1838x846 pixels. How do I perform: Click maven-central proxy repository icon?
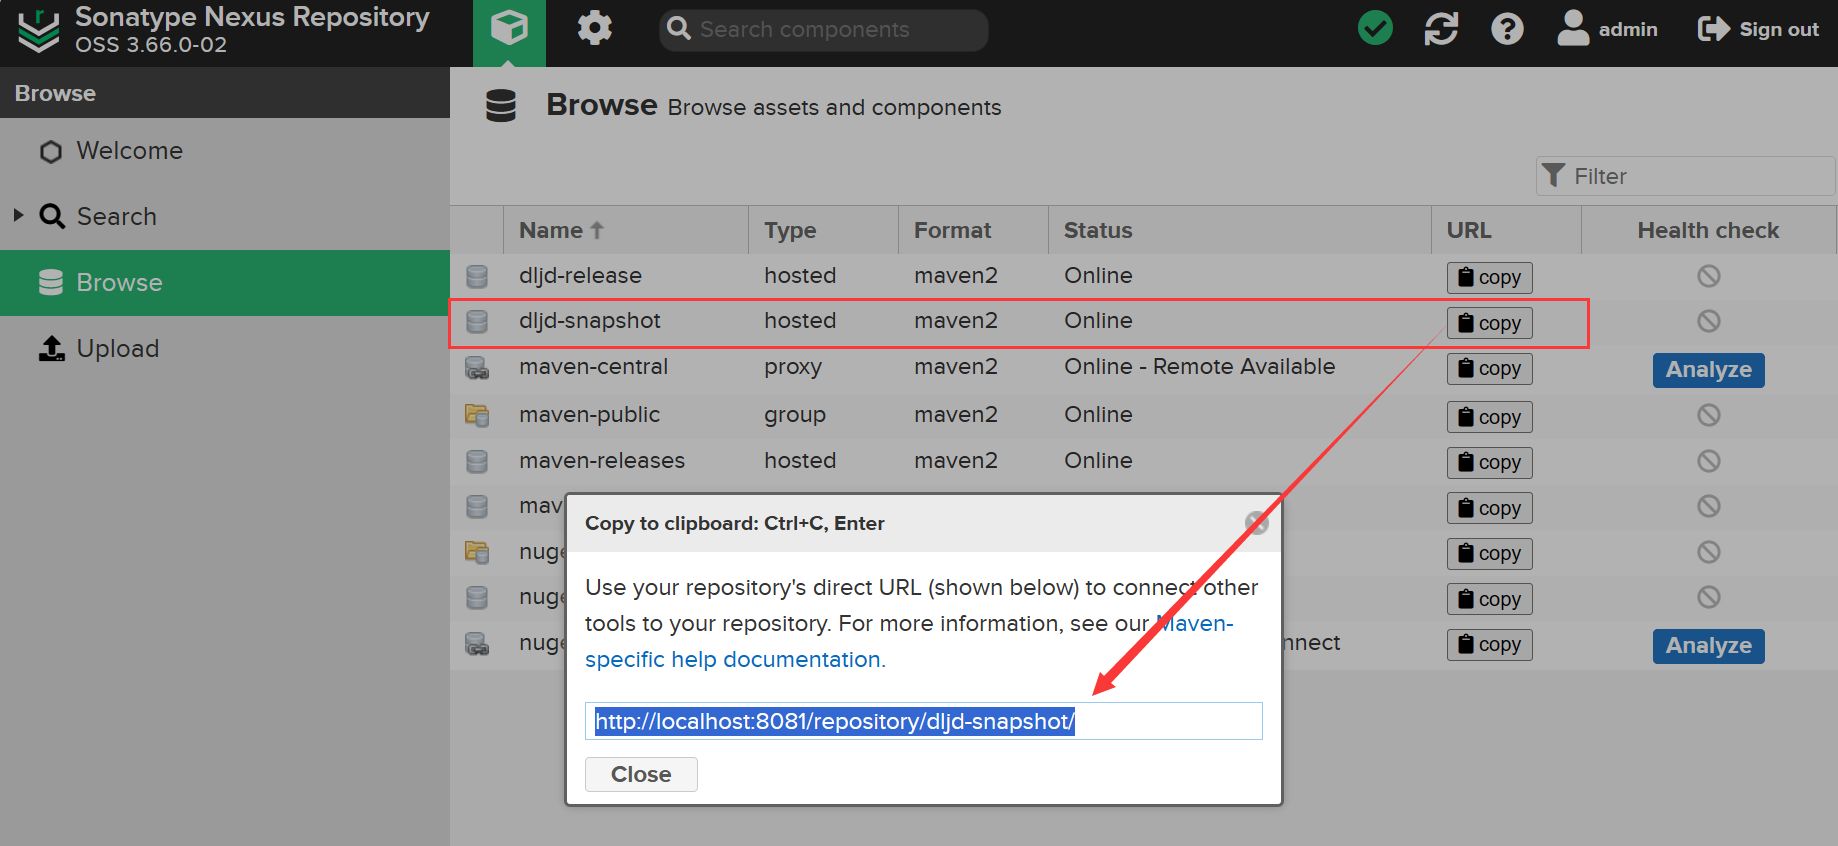pos(477,368)
